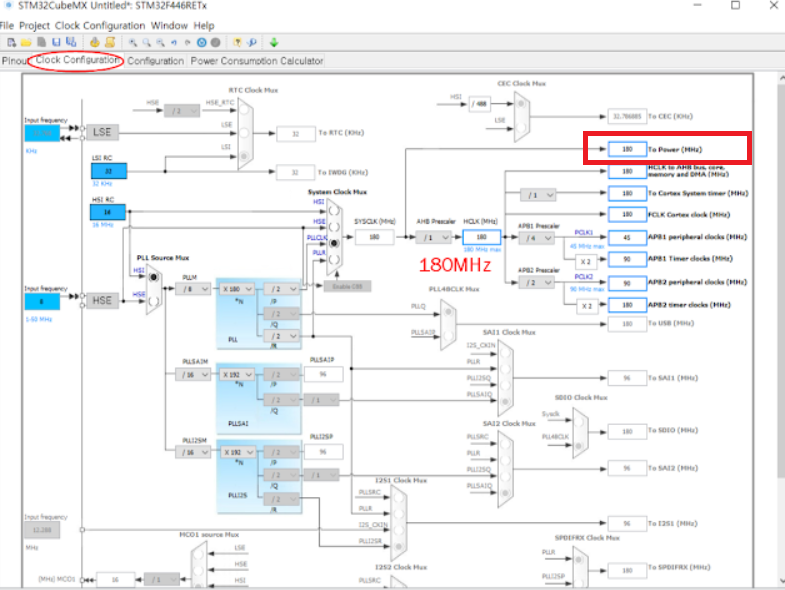Viewport: 785px width, 590px height.
Task: Click the SYSCLK (MHz) value box
Action: [374, 237]
